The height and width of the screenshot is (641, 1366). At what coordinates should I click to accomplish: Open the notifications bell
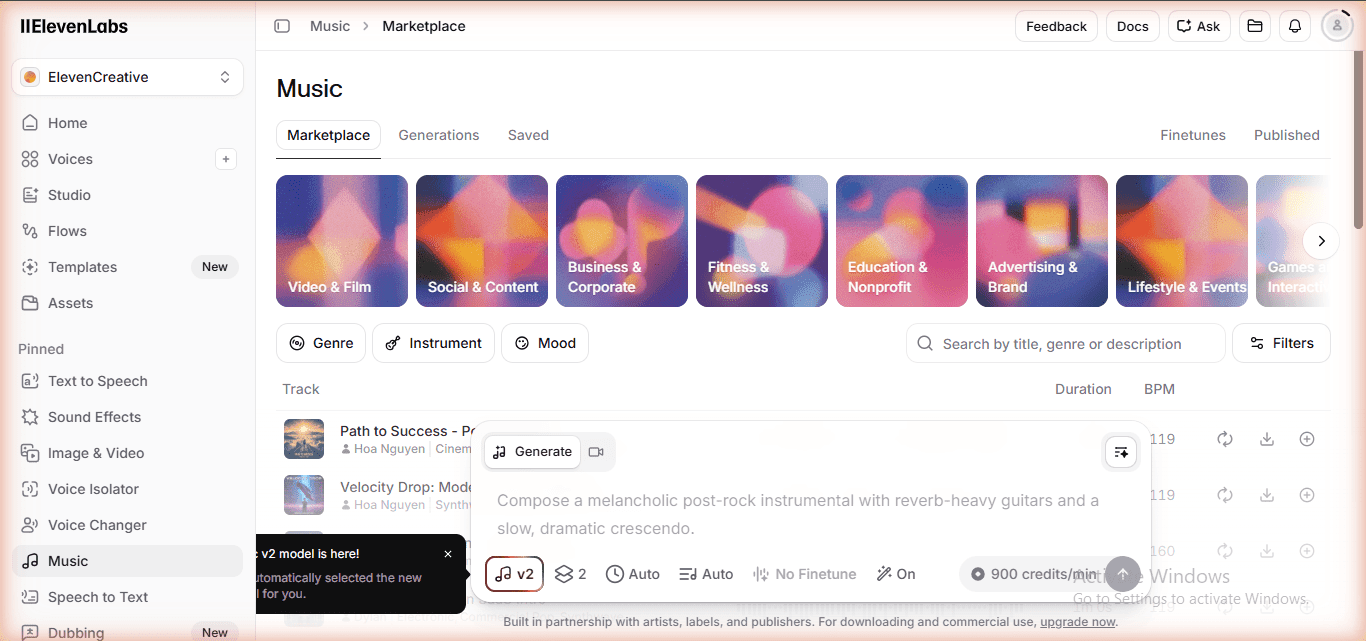(1295, 26)
